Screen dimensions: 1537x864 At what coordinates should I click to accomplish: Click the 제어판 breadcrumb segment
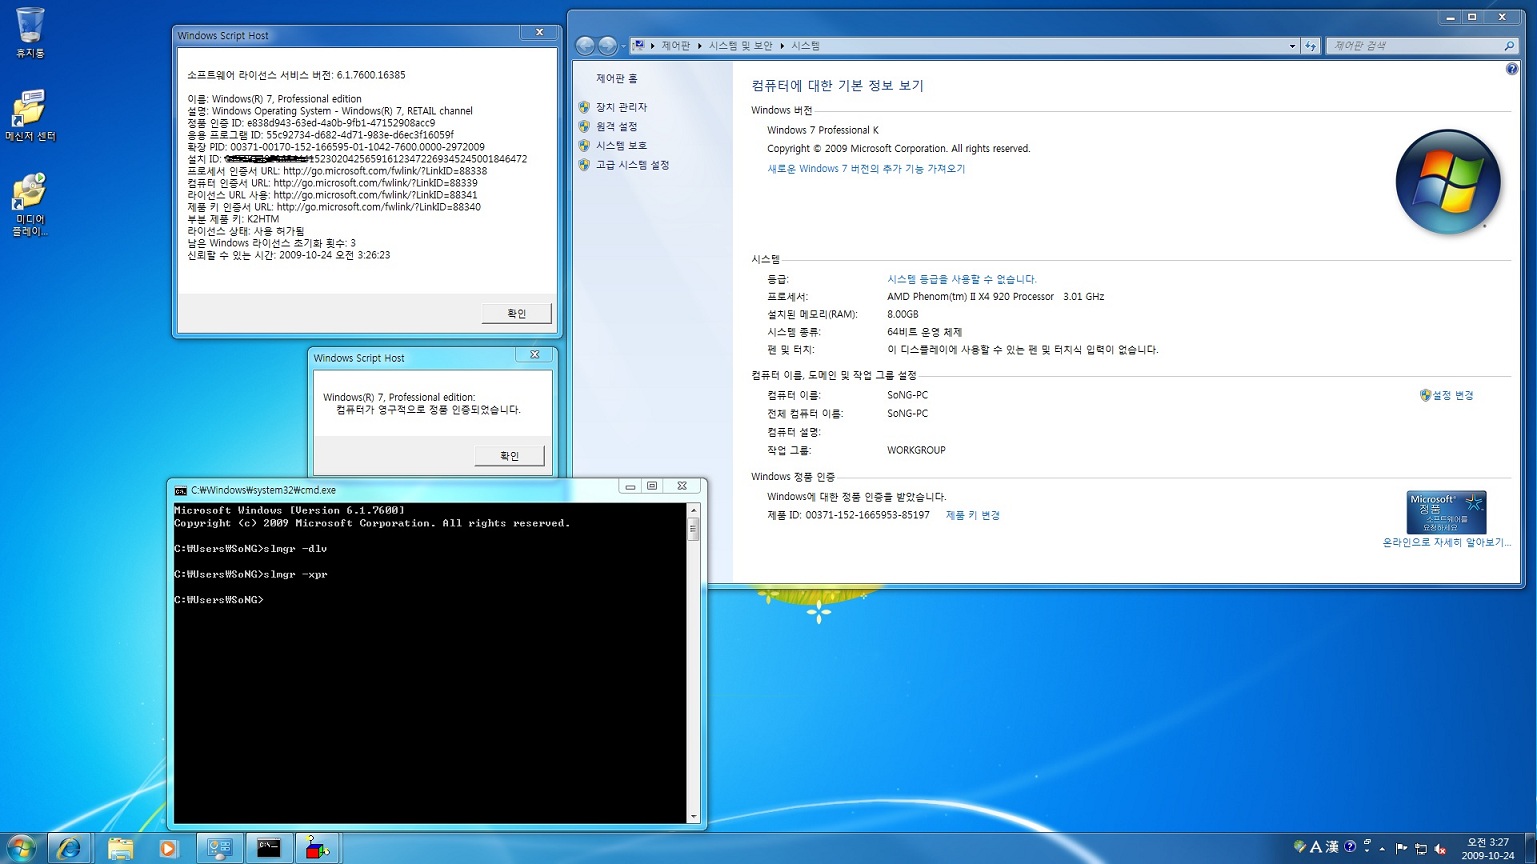[x=676, y=46]
